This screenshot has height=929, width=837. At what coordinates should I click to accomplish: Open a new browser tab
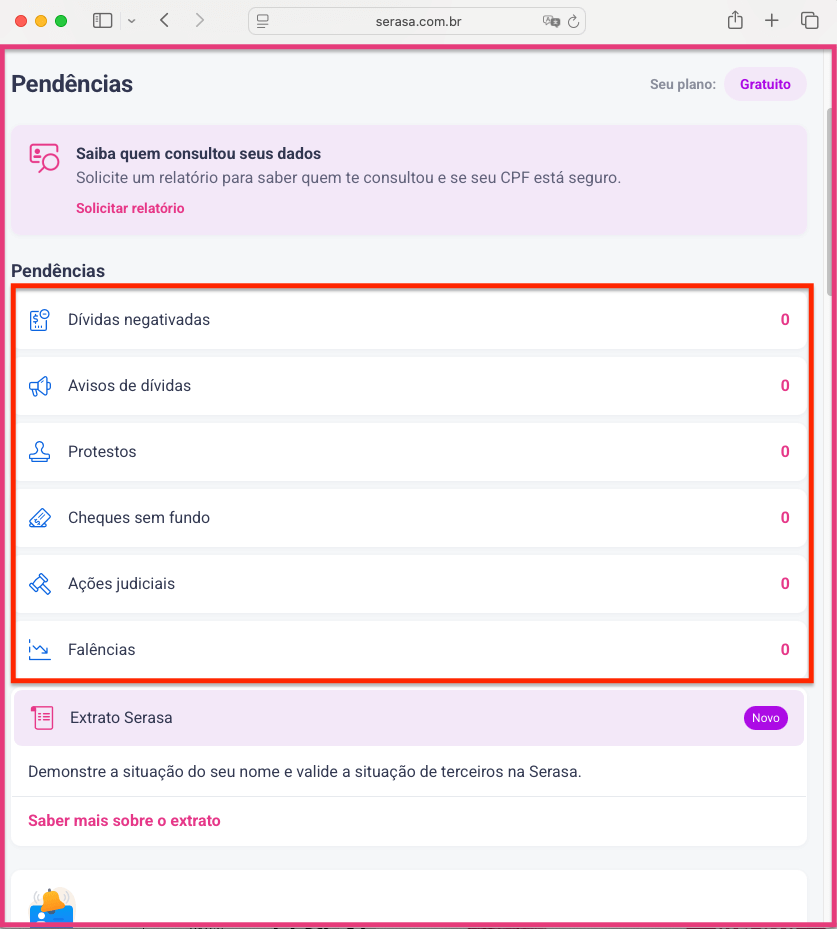click(772, 20)
